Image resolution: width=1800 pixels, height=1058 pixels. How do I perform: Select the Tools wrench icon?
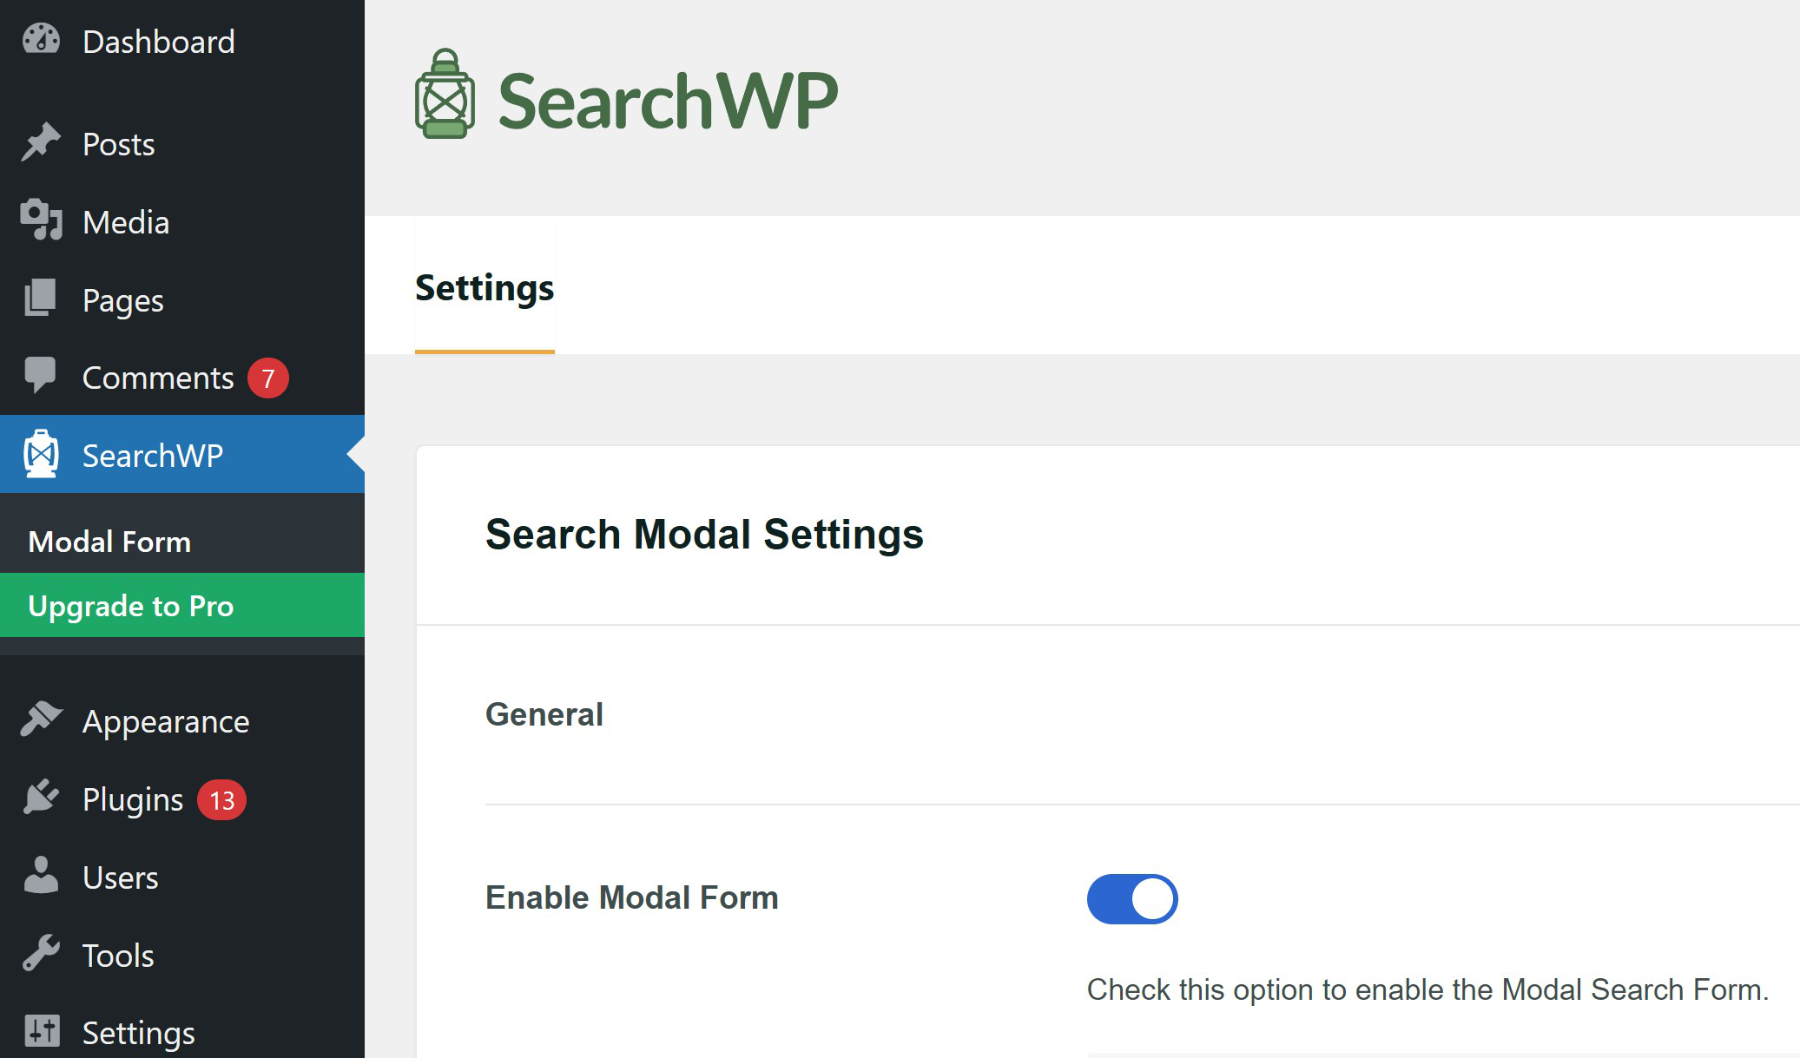tap(40, 955)
